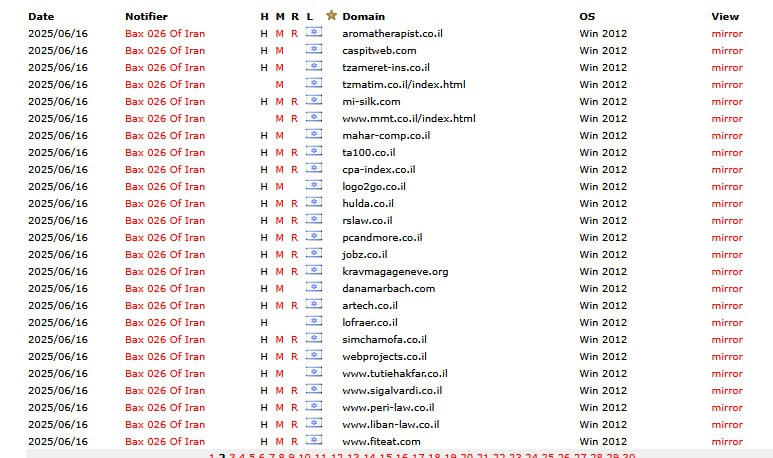Click the flag in the www.peri-law.co.il row
Image resolution: width=773 pixels, height=458 pixels.
[314, 406]
